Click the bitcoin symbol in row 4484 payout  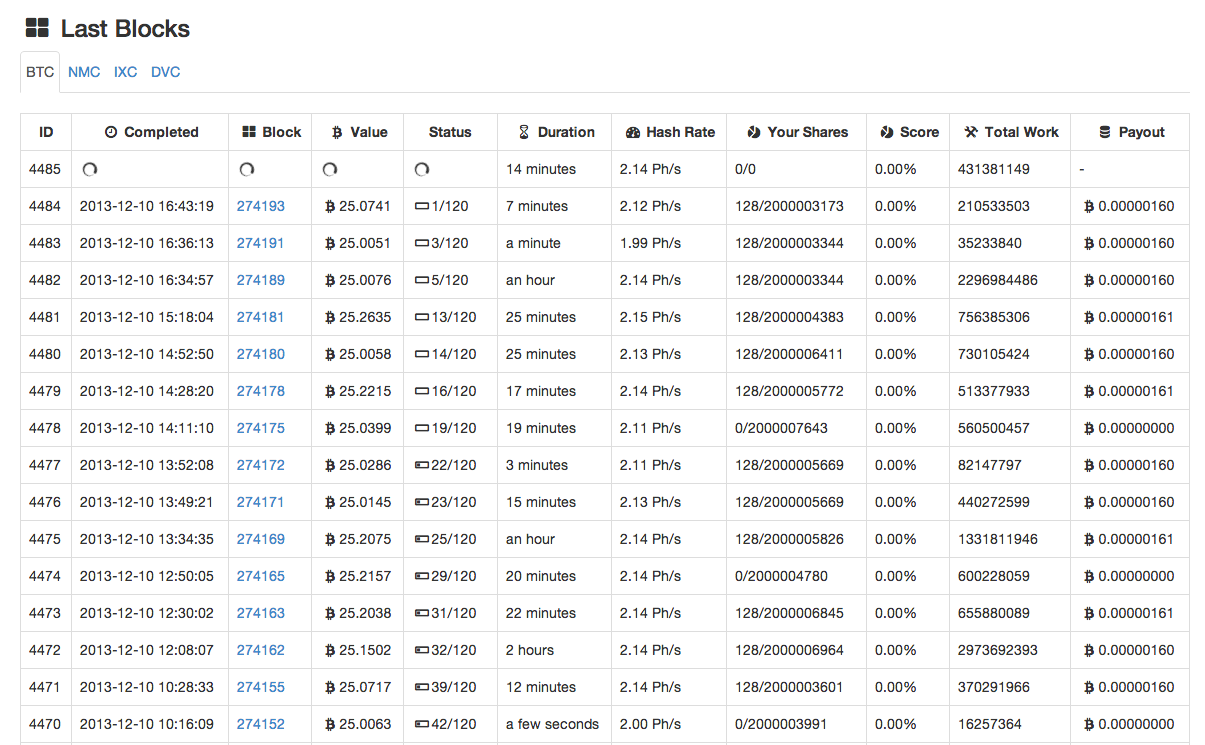(x=1089, y=206)
